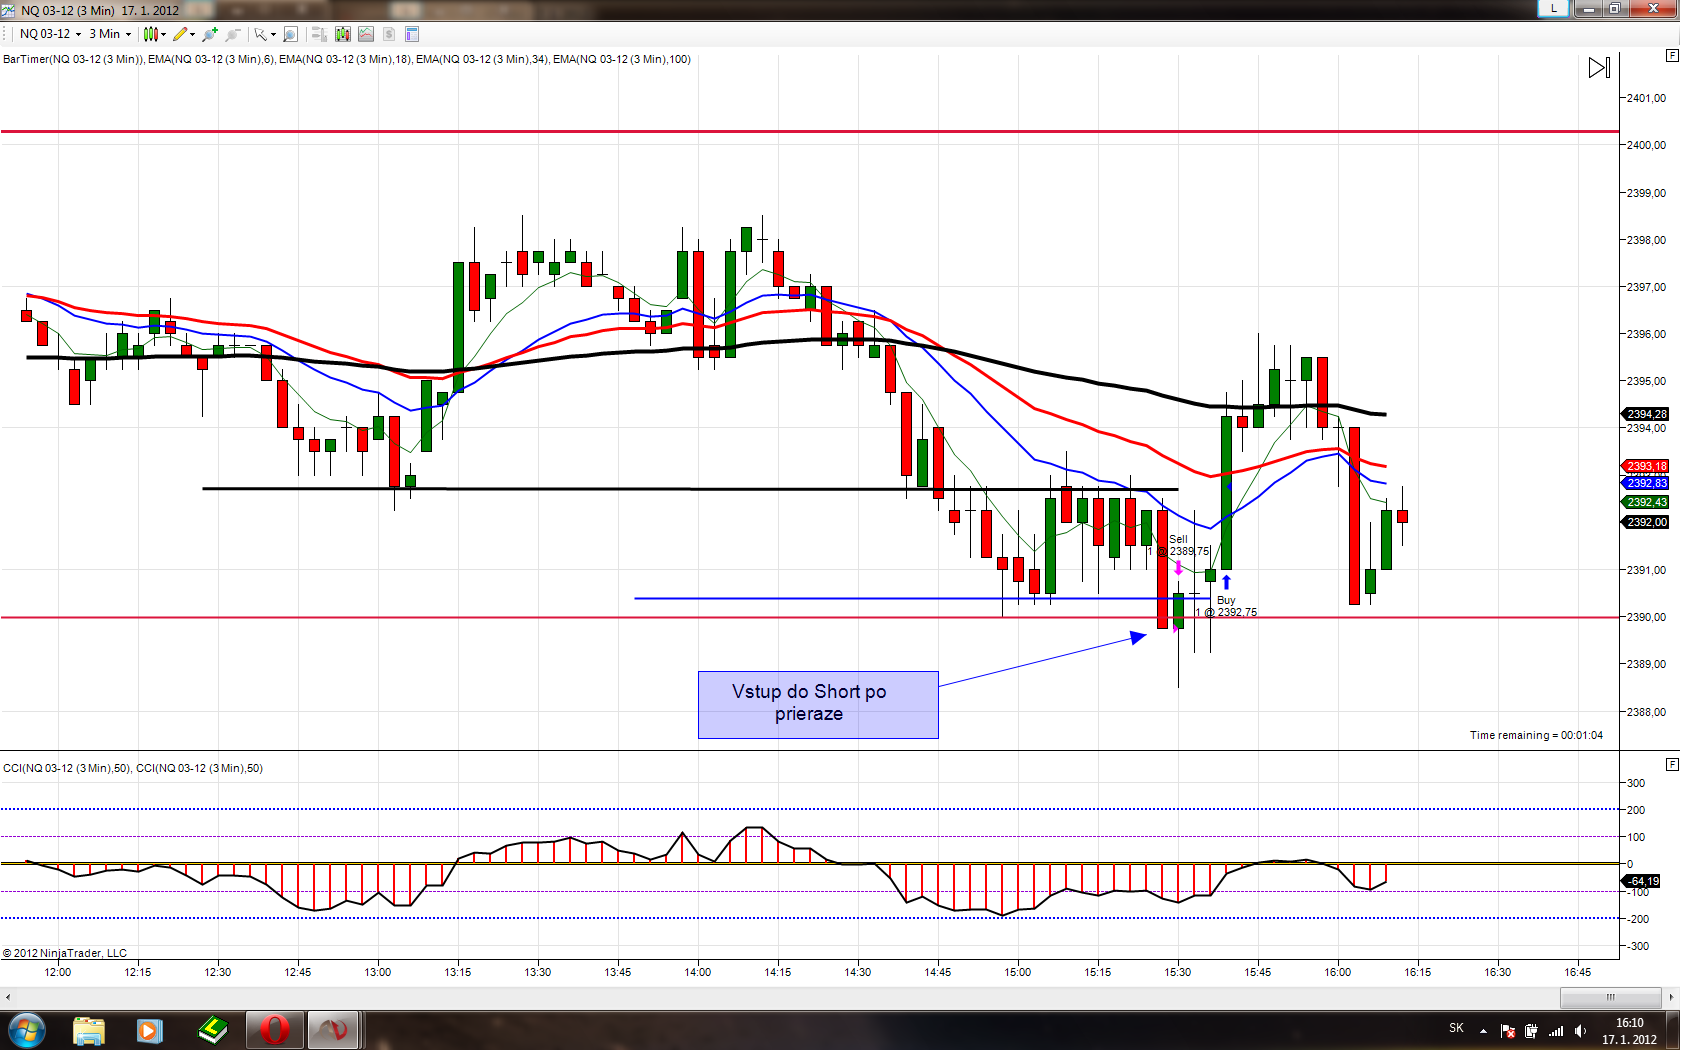The image size is (1682, 1050).
Task: Open the green book taskbar application
Action: [212, 1030]
